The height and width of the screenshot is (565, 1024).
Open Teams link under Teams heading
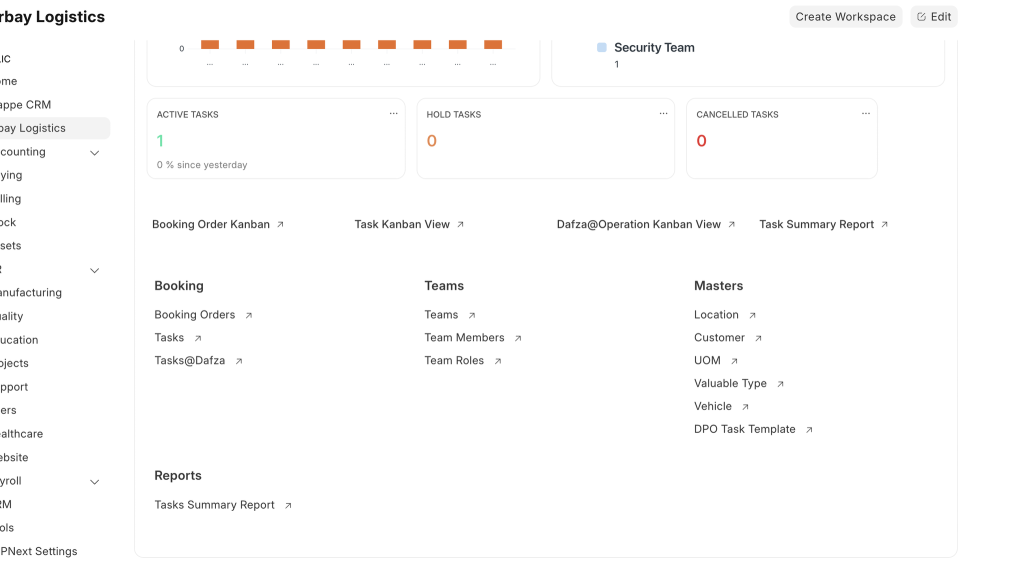pos(441,315)
